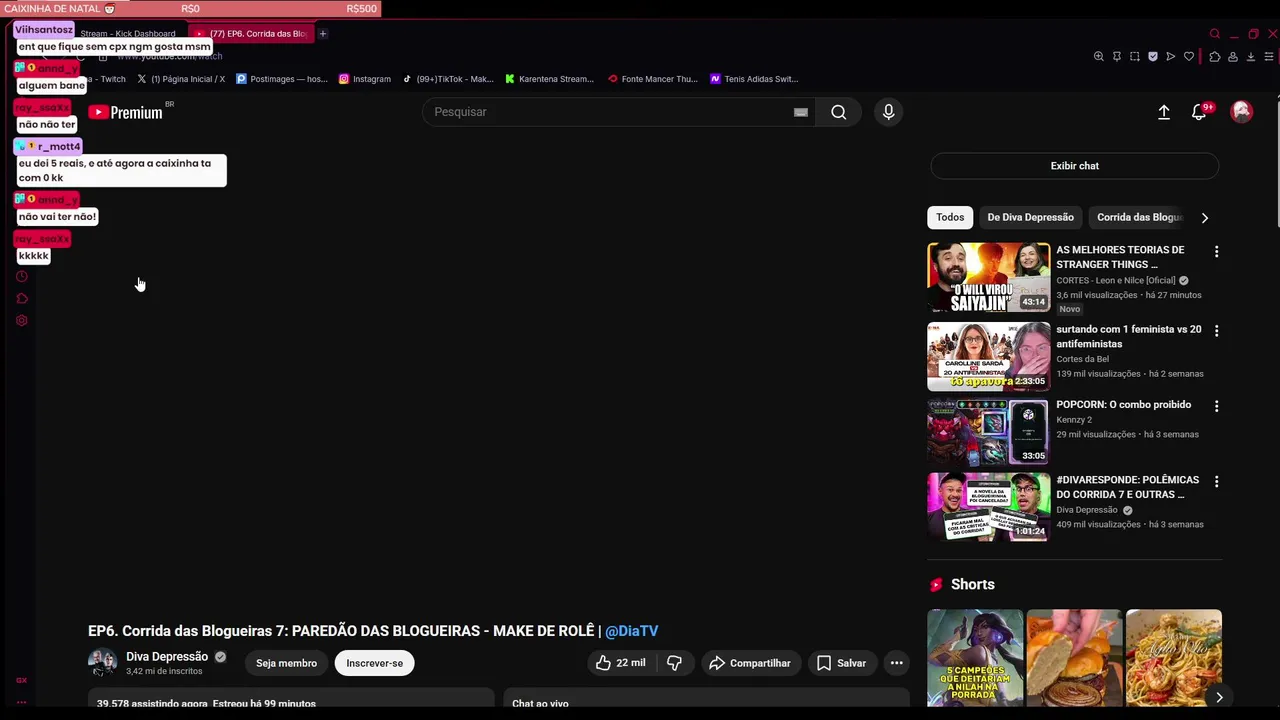The width and height of the screenshot is (1280, 720).
Task: Dislike the video with thumbs-down
Action: (x=674, y=663)
